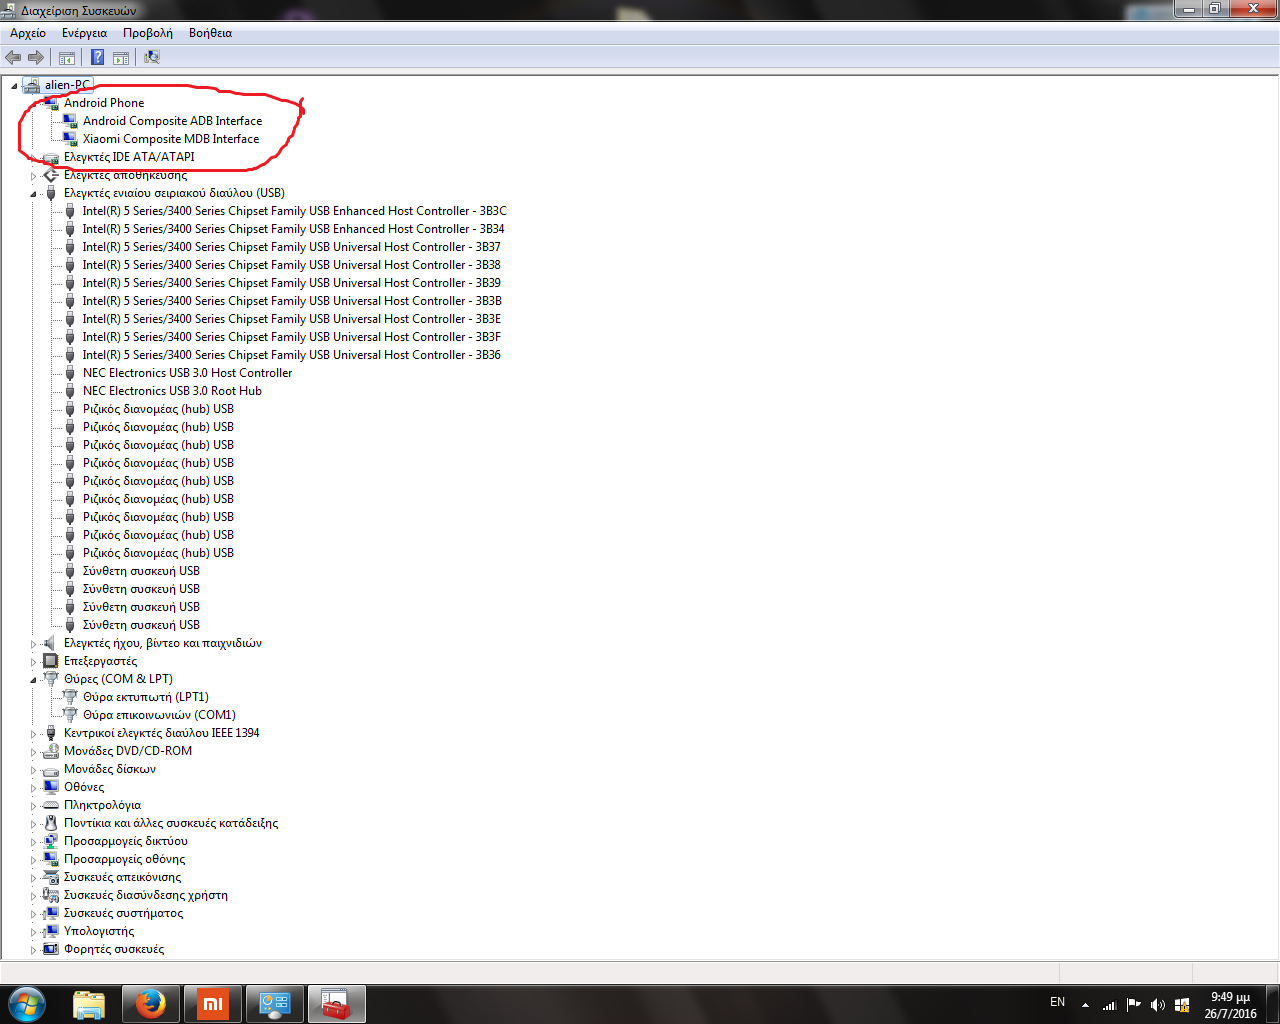
Task: Click the camera icon beside Συσκευές απεικόνισης
Action: pos(51,877)
